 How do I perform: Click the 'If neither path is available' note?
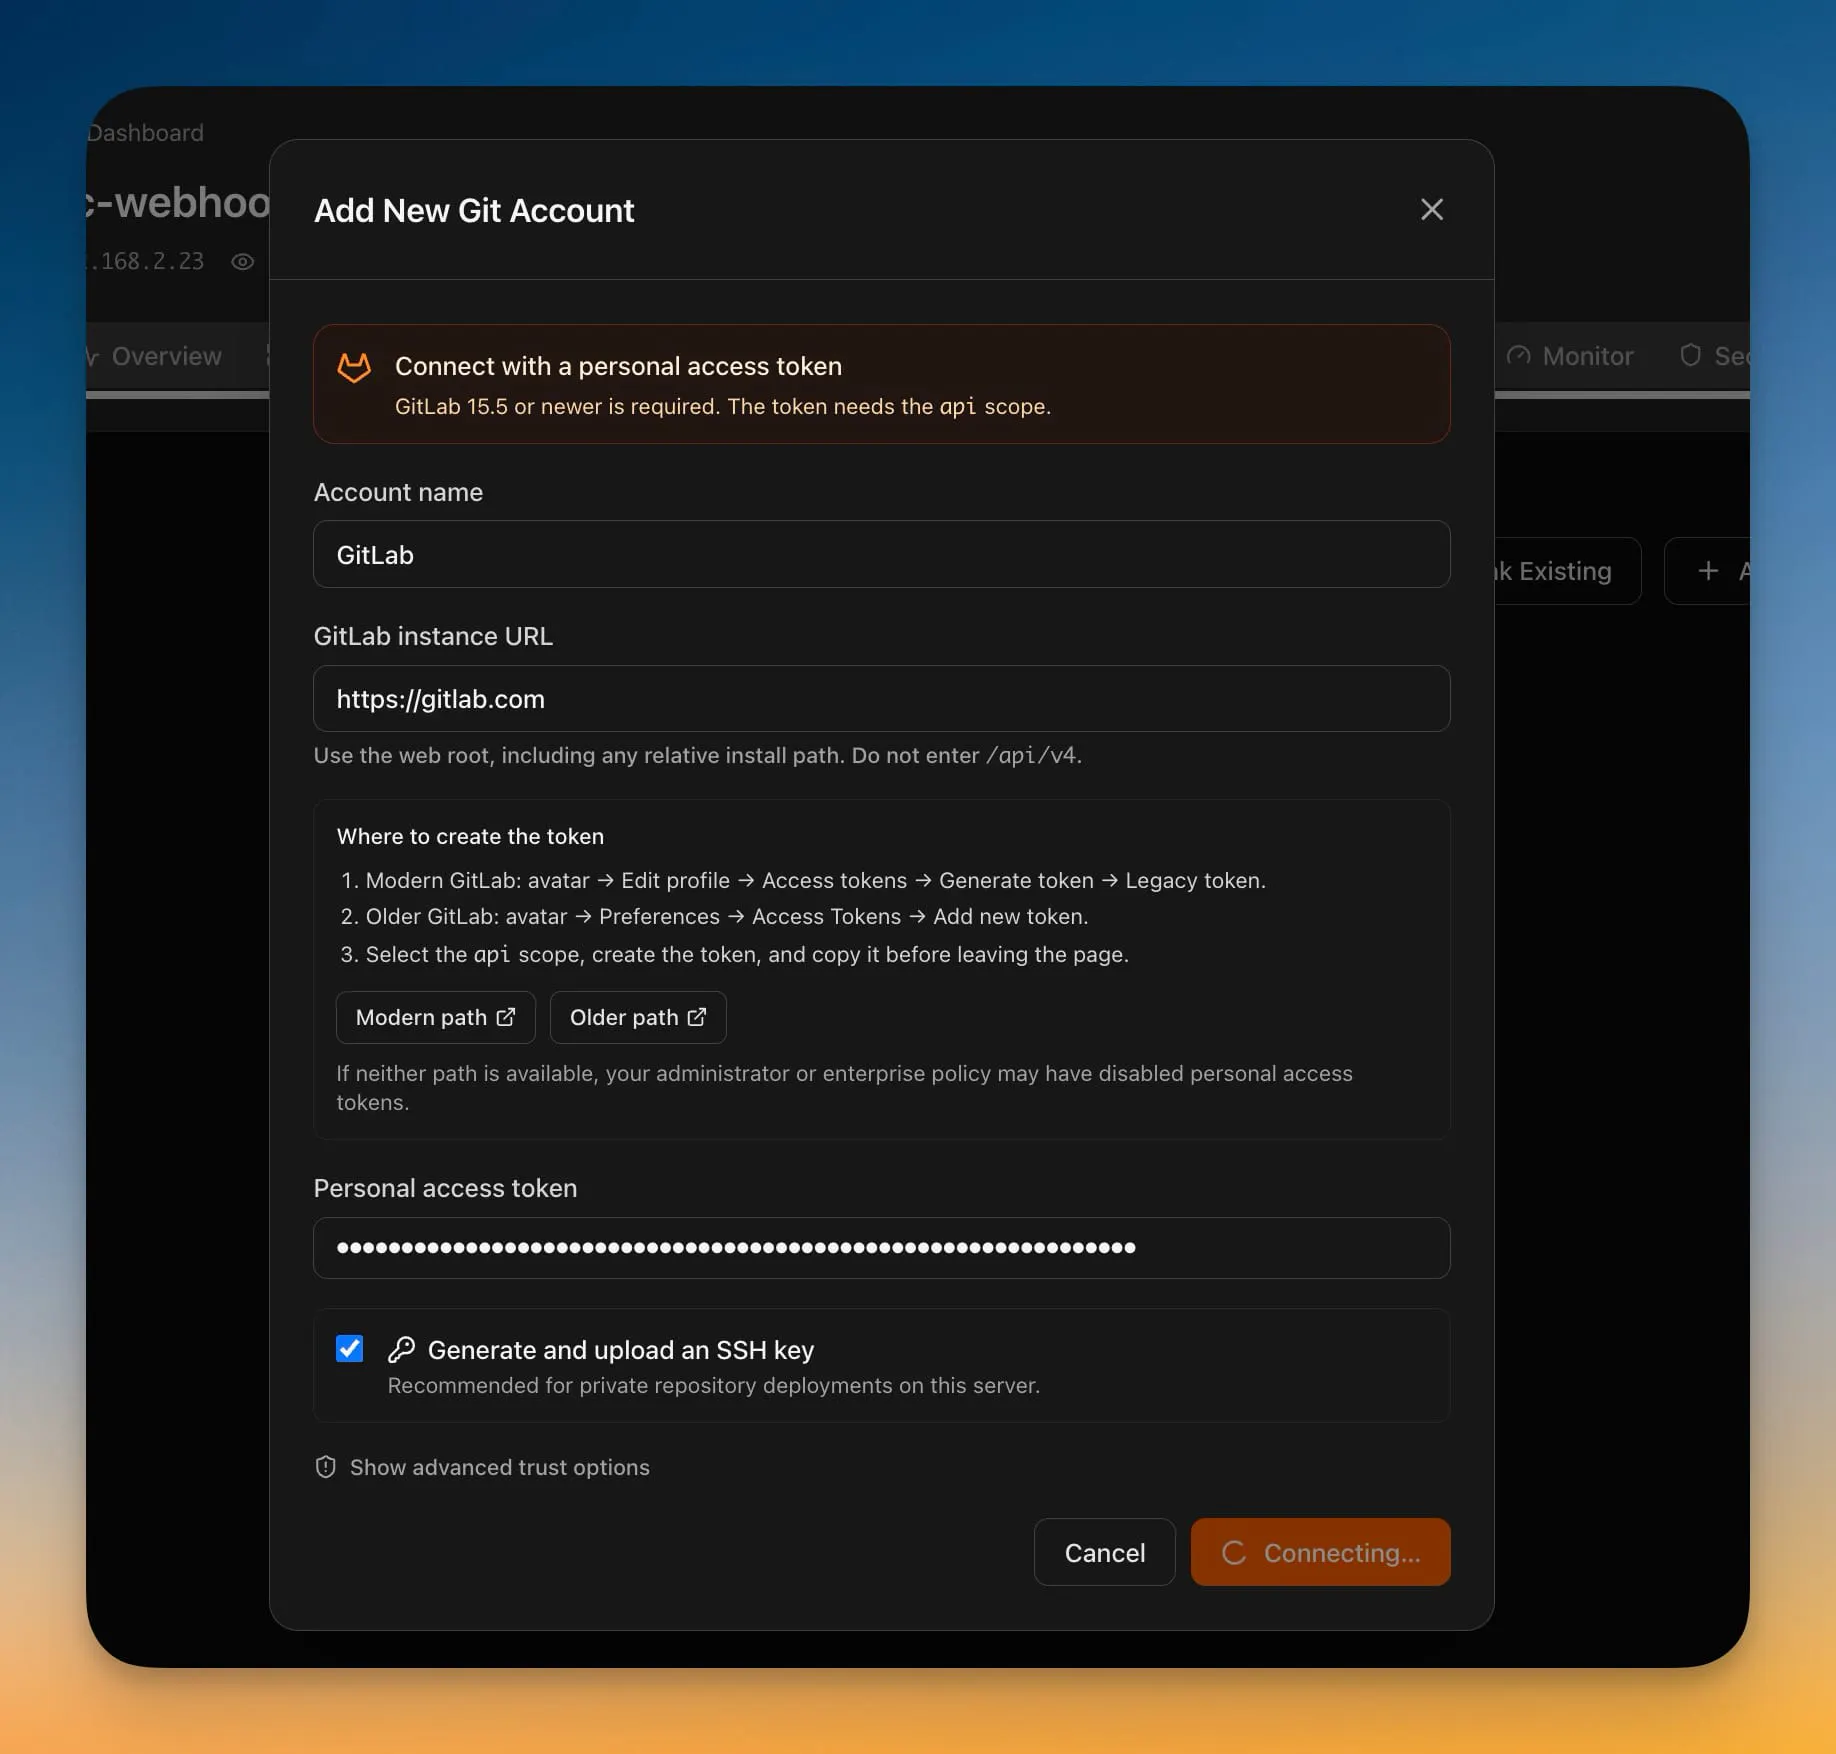coord(844,1087)
